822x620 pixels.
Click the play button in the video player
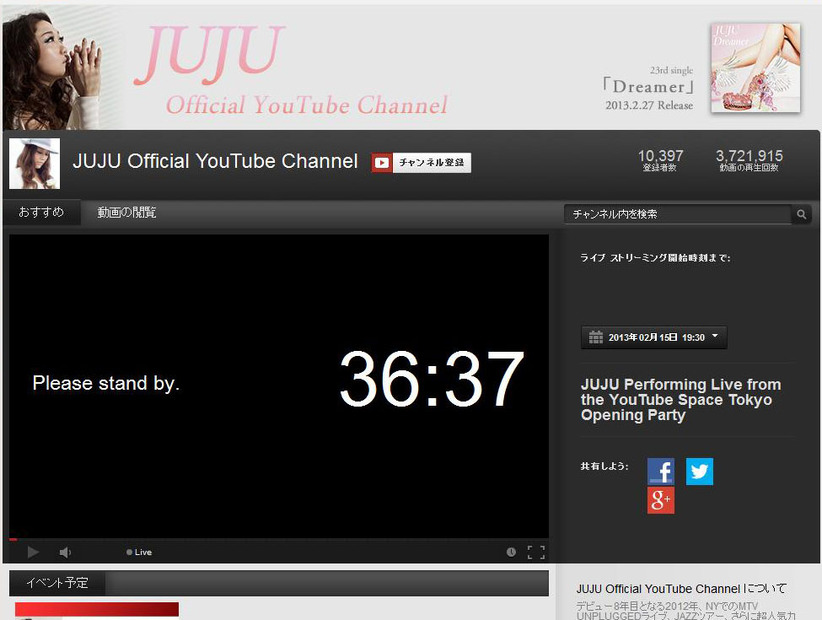pyautogui.click(x=33, y=552)
